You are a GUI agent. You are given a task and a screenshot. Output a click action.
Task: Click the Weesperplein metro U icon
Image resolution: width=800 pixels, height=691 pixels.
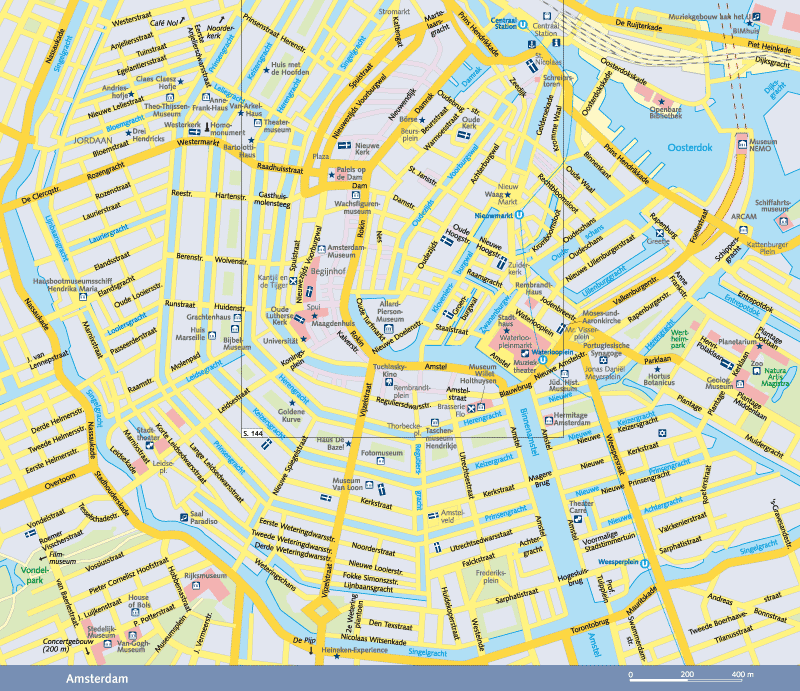coord(645,563)
